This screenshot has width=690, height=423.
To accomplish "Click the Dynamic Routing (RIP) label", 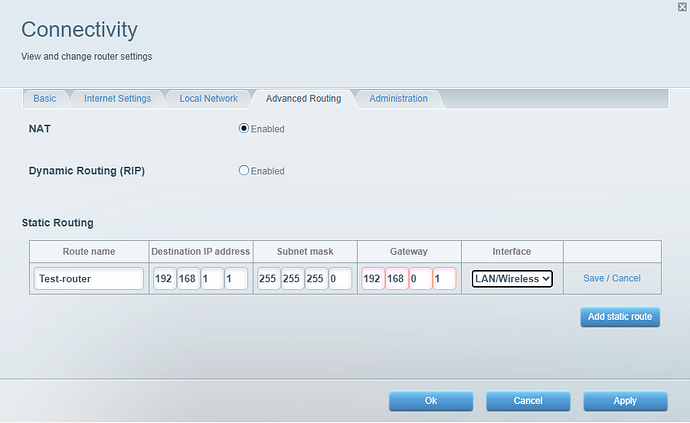I will pyautogui.click(x=87, y=171).
